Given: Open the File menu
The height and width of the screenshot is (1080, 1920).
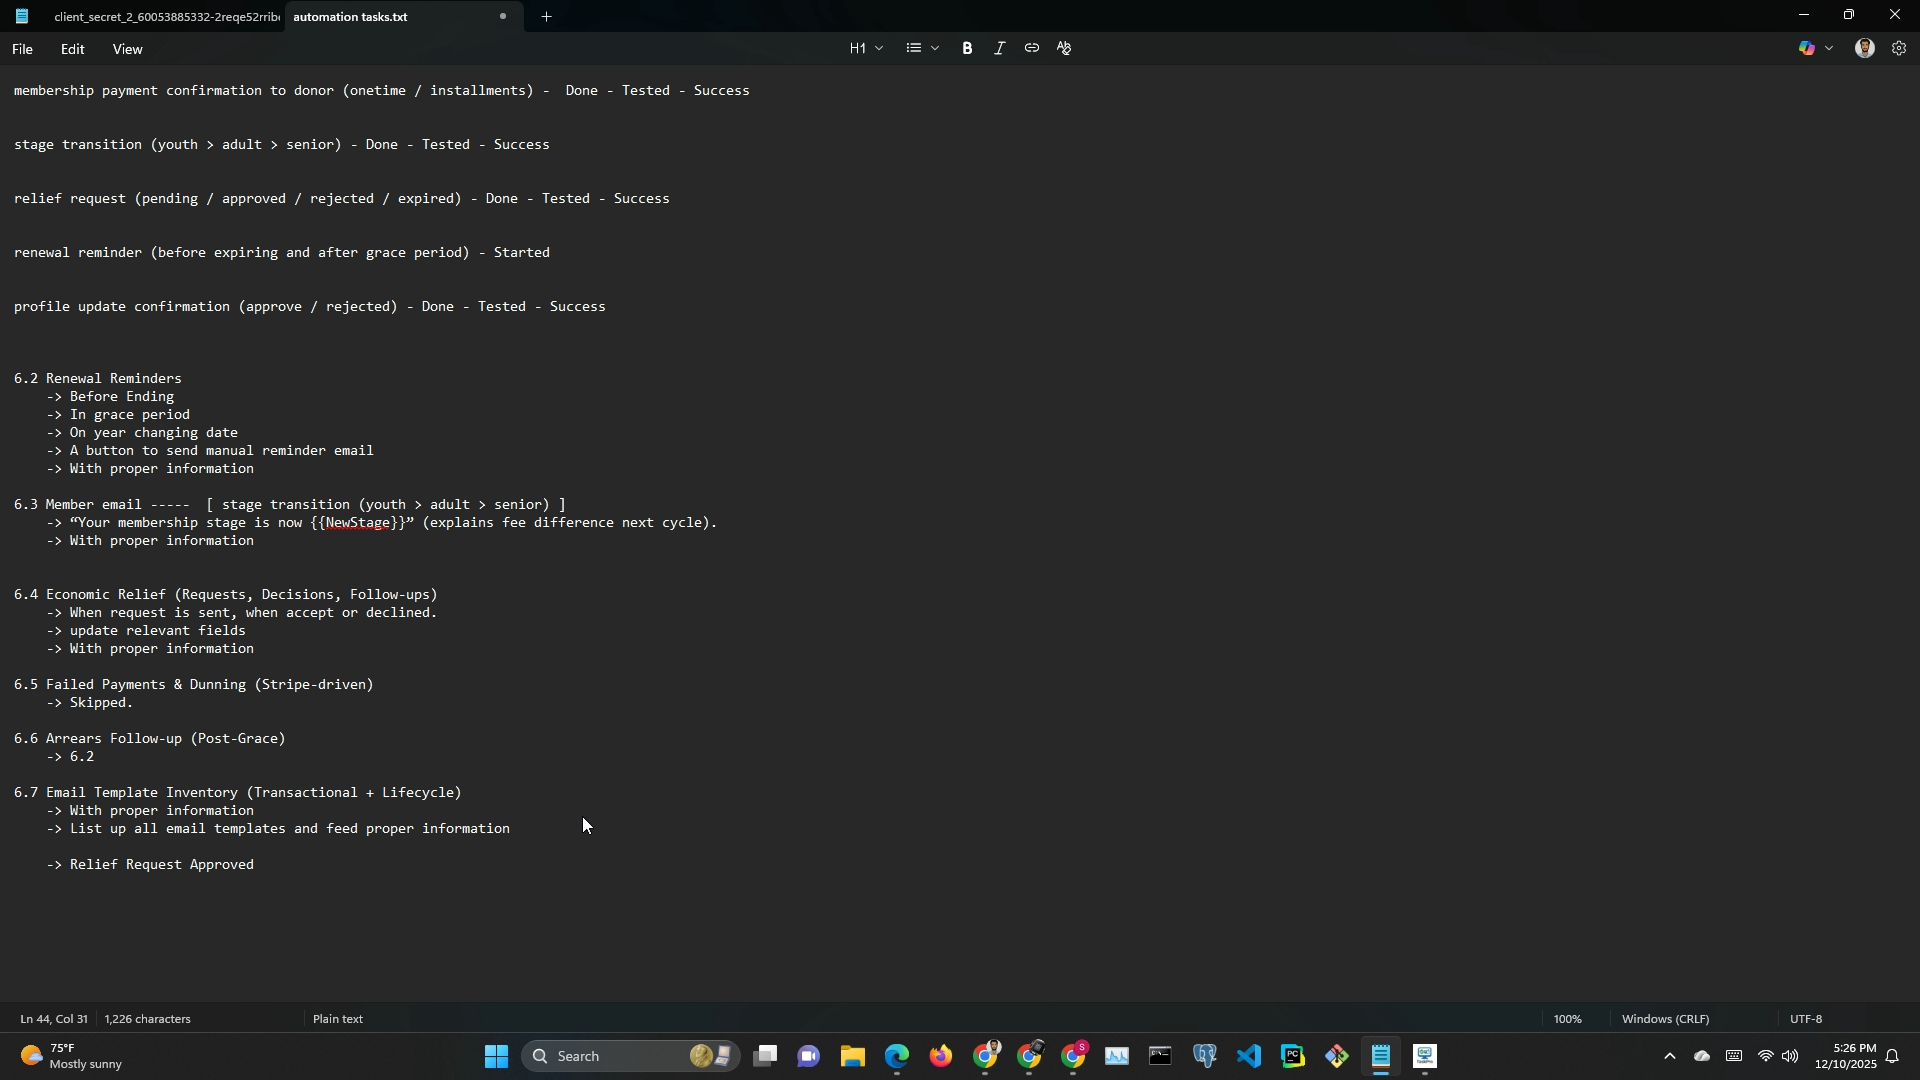Looking at the screenshot, I should click(x=22, y=49).
